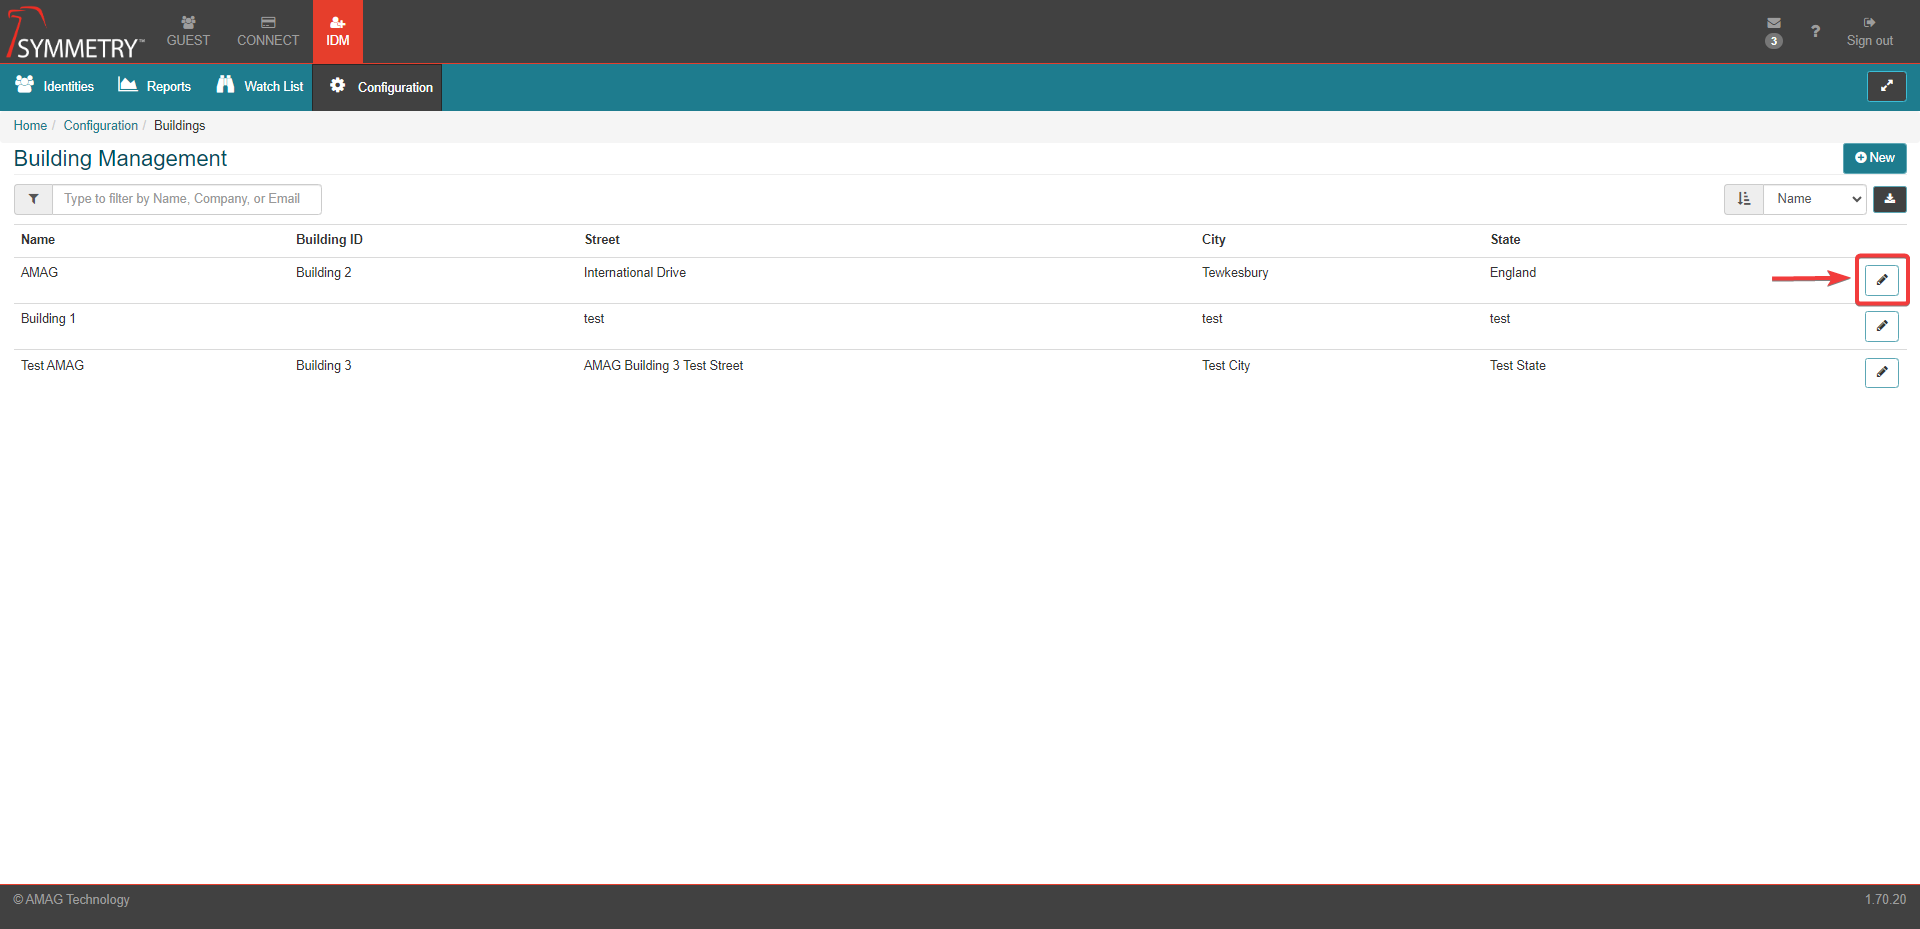Image resolution: width=1920 pixels, height=929 pixels.
Task: Select the Test AMAG name cell
Action: (x=52, y=365)
